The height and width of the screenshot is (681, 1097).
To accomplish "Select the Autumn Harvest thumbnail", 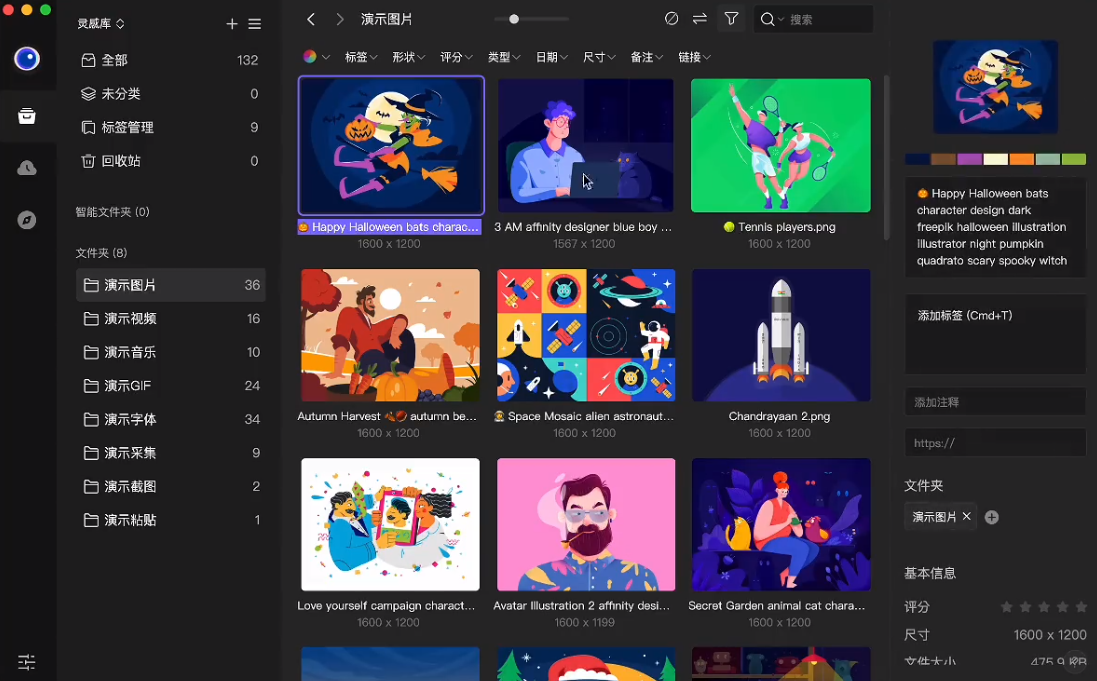I will pyautogui.click(x=390, y=335).
